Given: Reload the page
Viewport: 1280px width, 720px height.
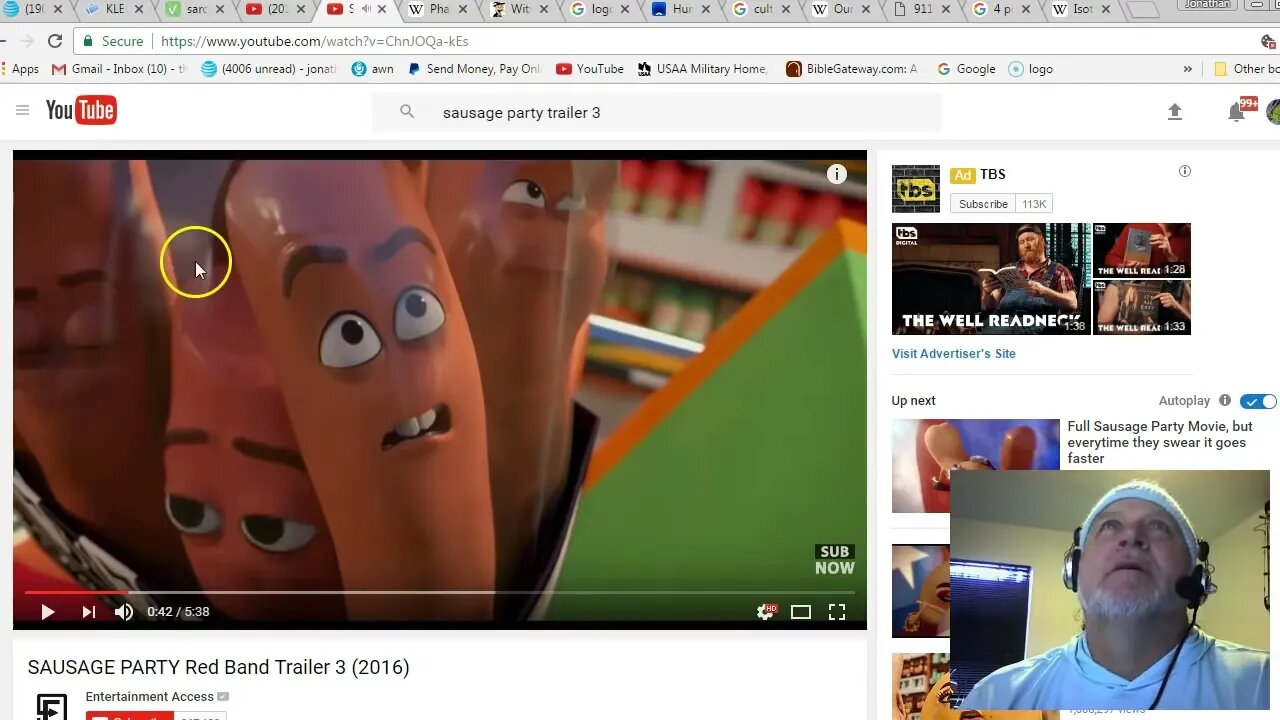Looking at the screenshot, I should coord(55,41).
